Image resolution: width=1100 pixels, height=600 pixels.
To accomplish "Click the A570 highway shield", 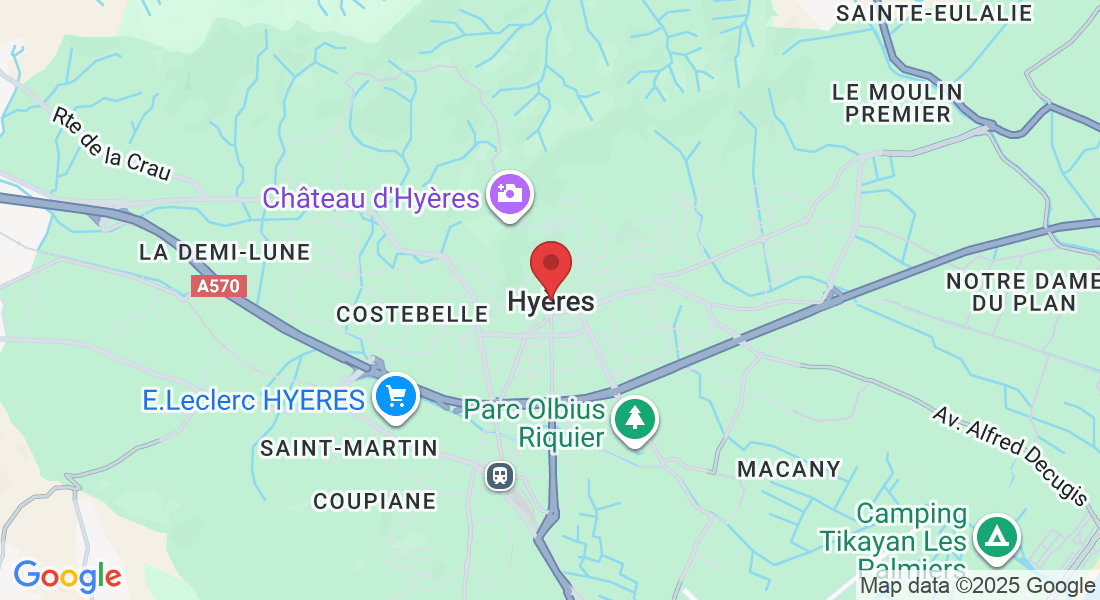I will (x=219, y=286).
